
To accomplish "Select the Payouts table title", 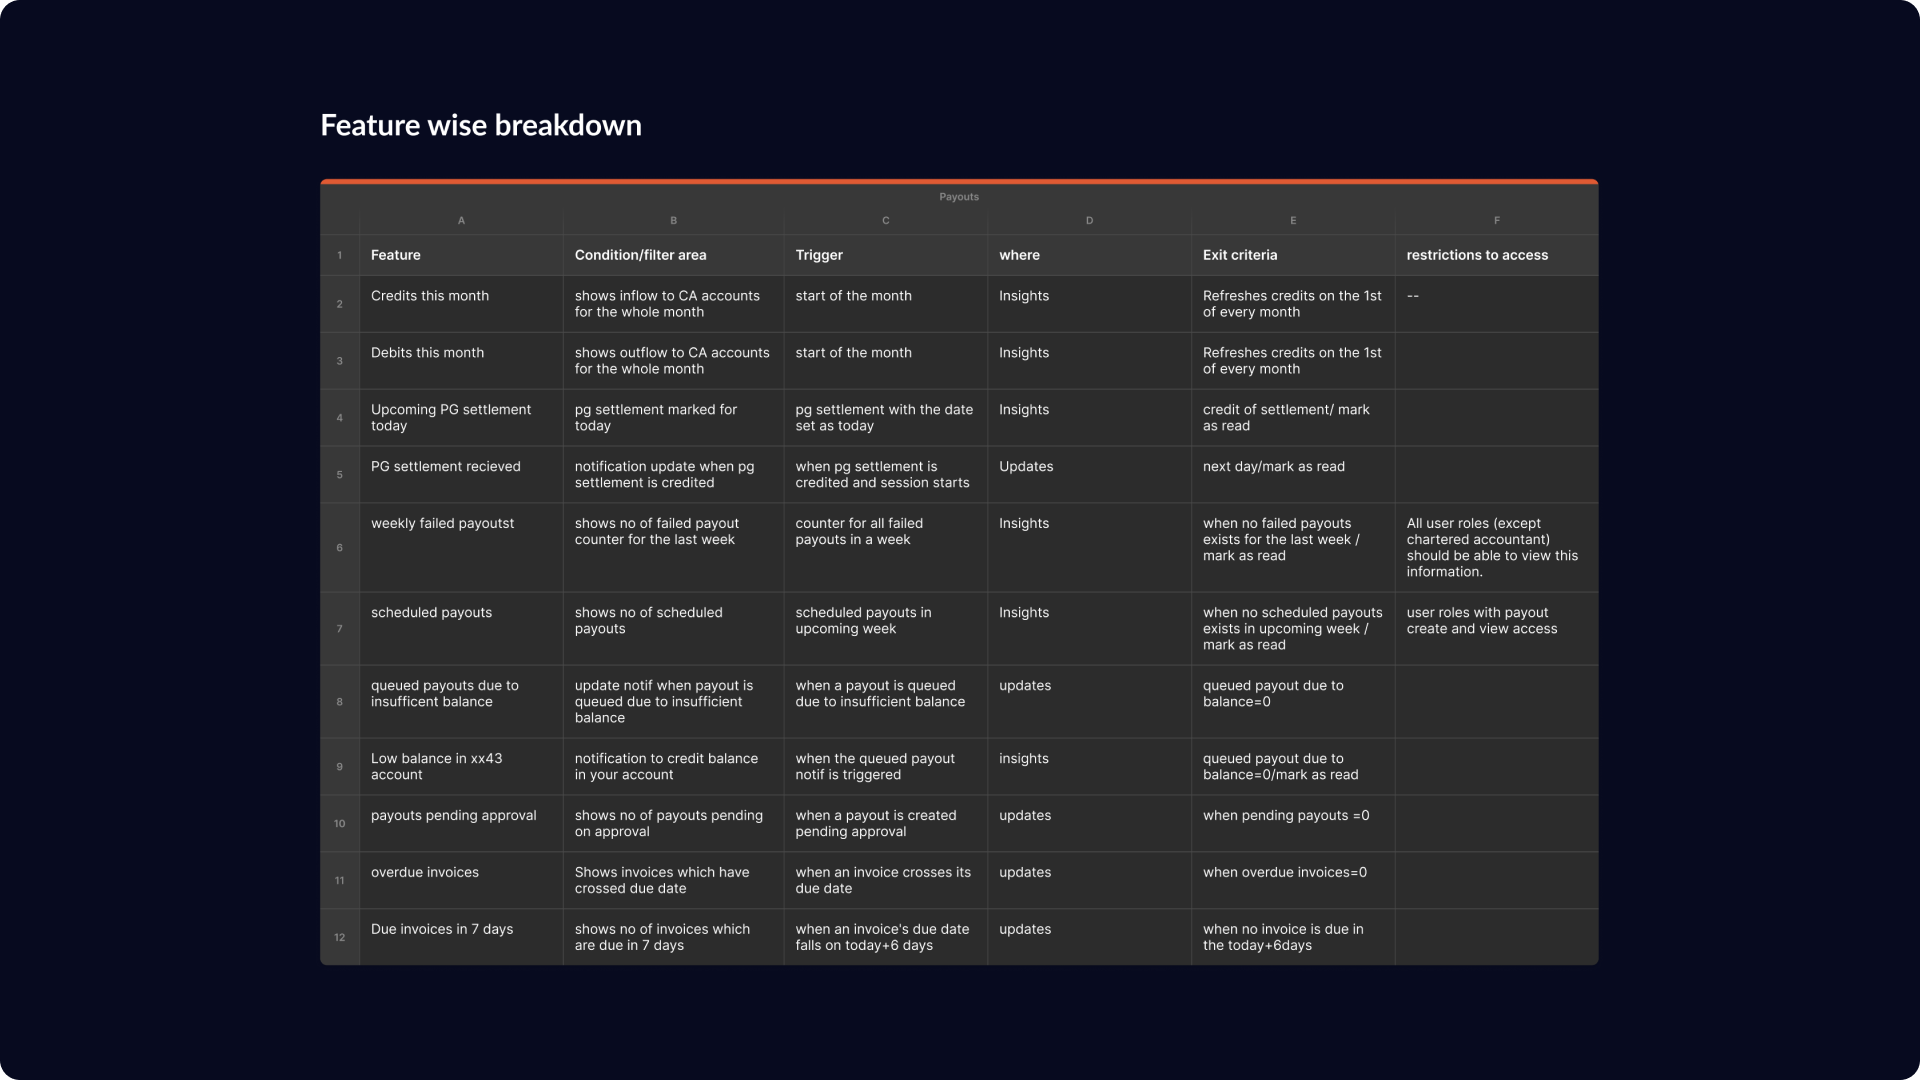I will tap(959, 197).
